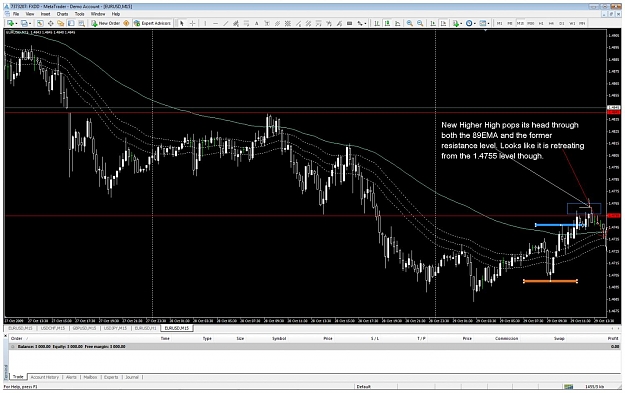Toggle Expert Advisors on or off
The image size is (625, 393).
[x=152, y=23]
